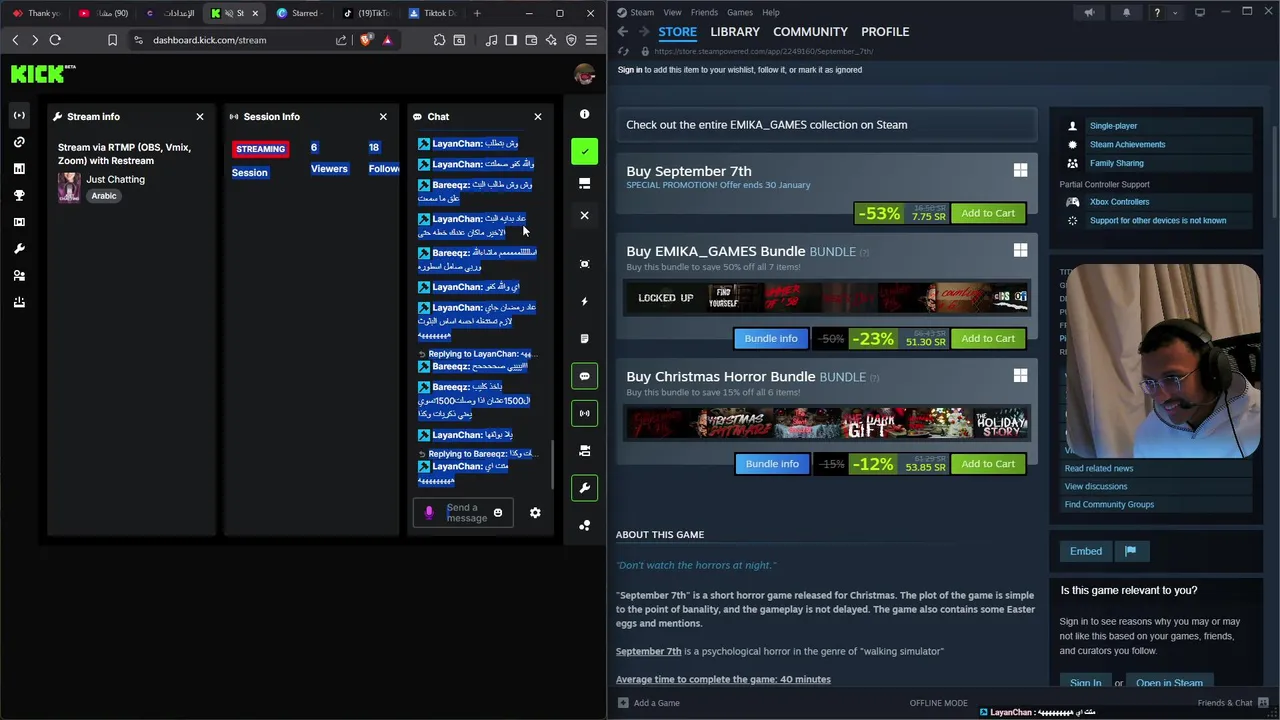Close the Session Info panel
This screenshot has height=720, width=1280.
pyautogui.click(x=383, y=117)
